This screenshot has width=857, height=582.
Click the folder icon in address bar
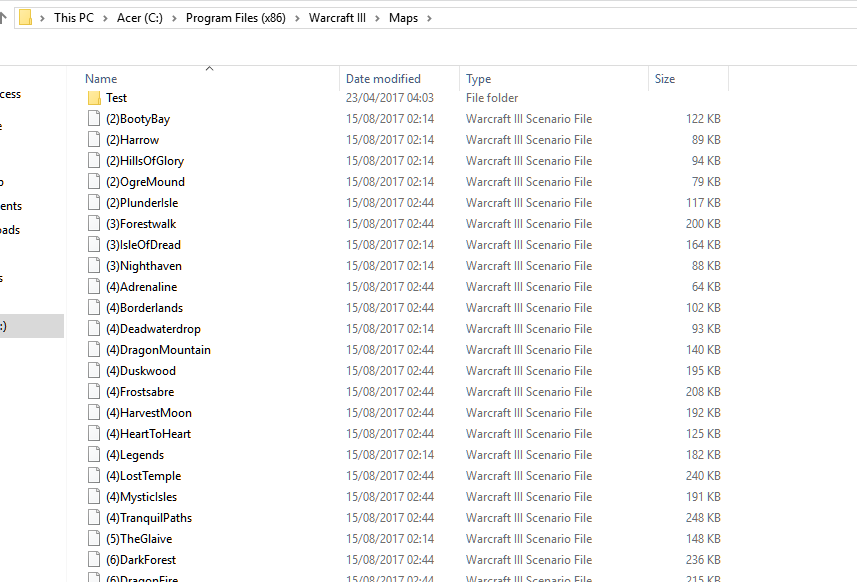(x=25, y=17)
